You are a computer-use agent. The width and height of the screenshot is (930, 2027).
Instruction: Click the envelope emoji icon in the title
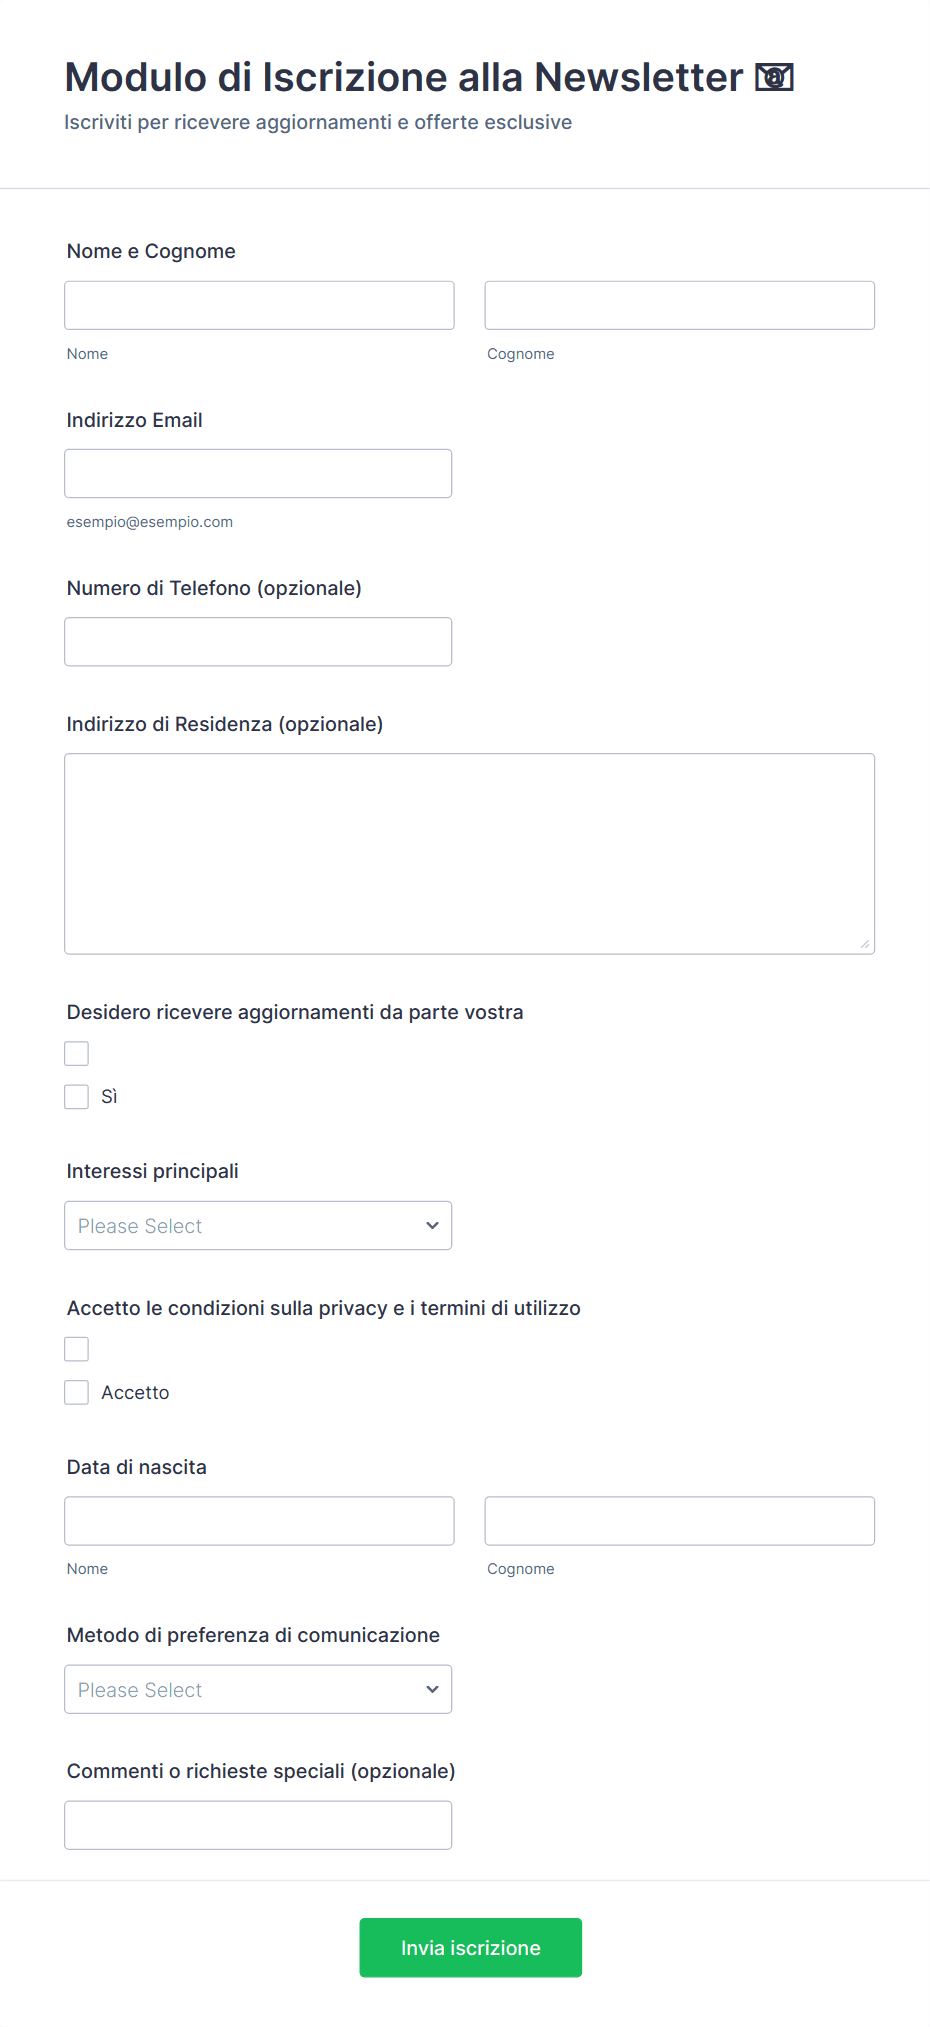774,77
